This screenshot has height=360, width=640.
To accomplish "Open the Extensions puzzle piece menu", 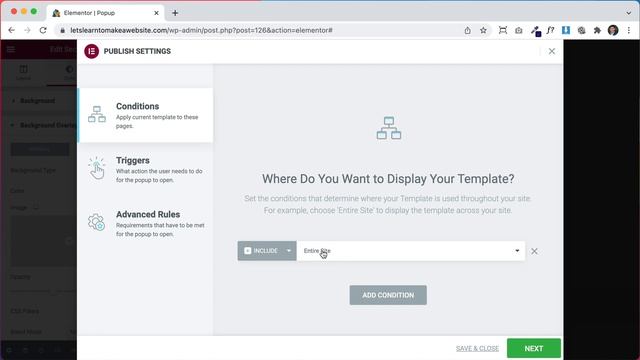I will (597, 30).
